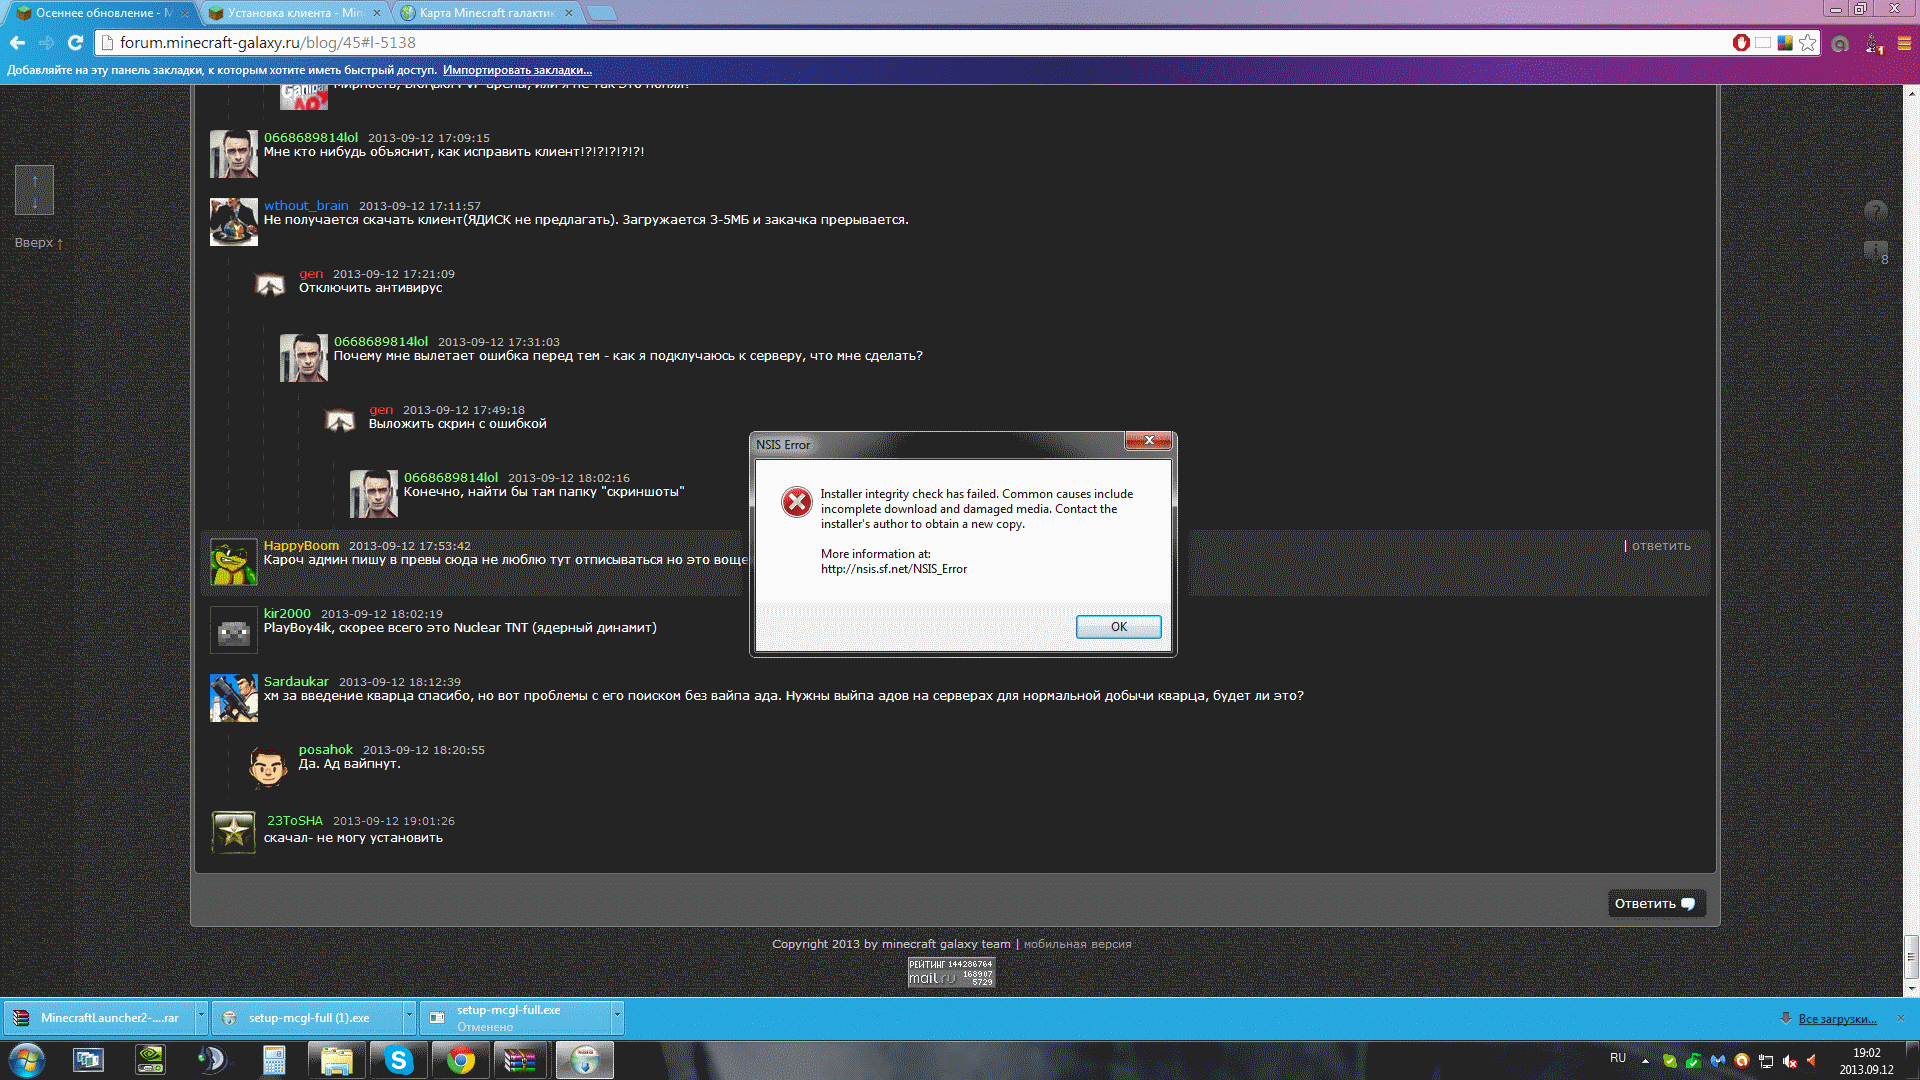The width and height of the screenshot is (1920, 1080).
Task: Open Skype from the taskbar
Action: click(398, 1060)
